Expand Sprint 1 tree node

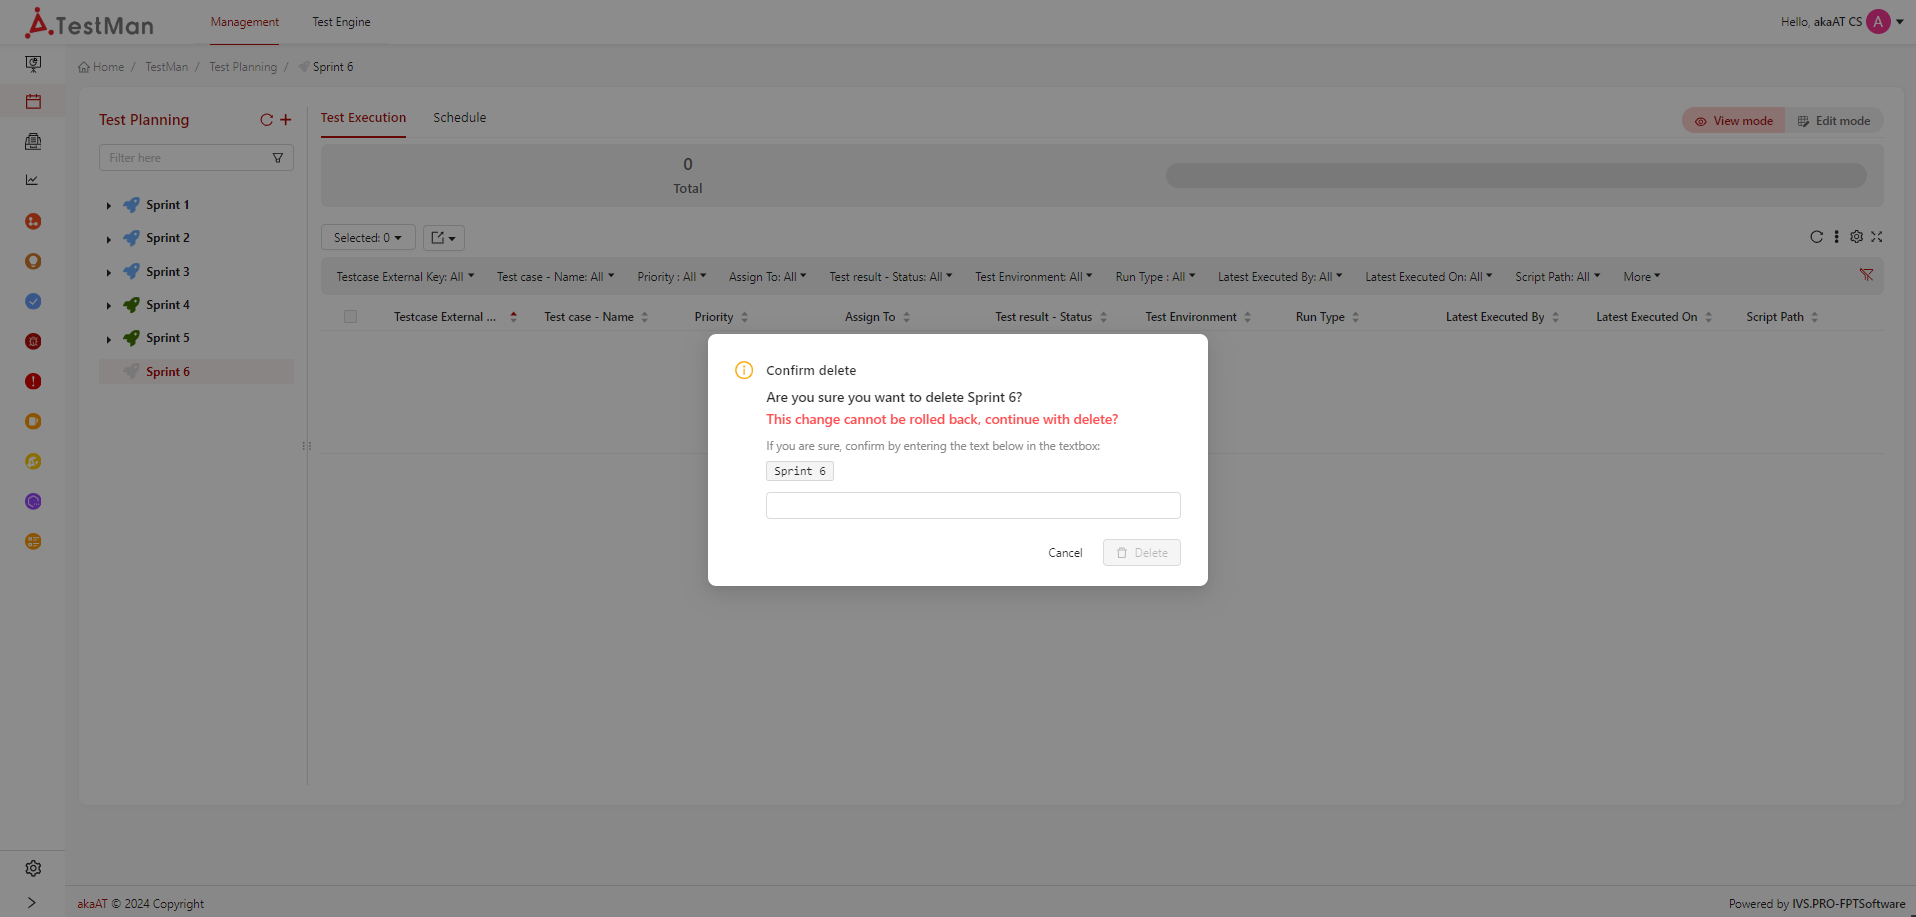point(109,205)
